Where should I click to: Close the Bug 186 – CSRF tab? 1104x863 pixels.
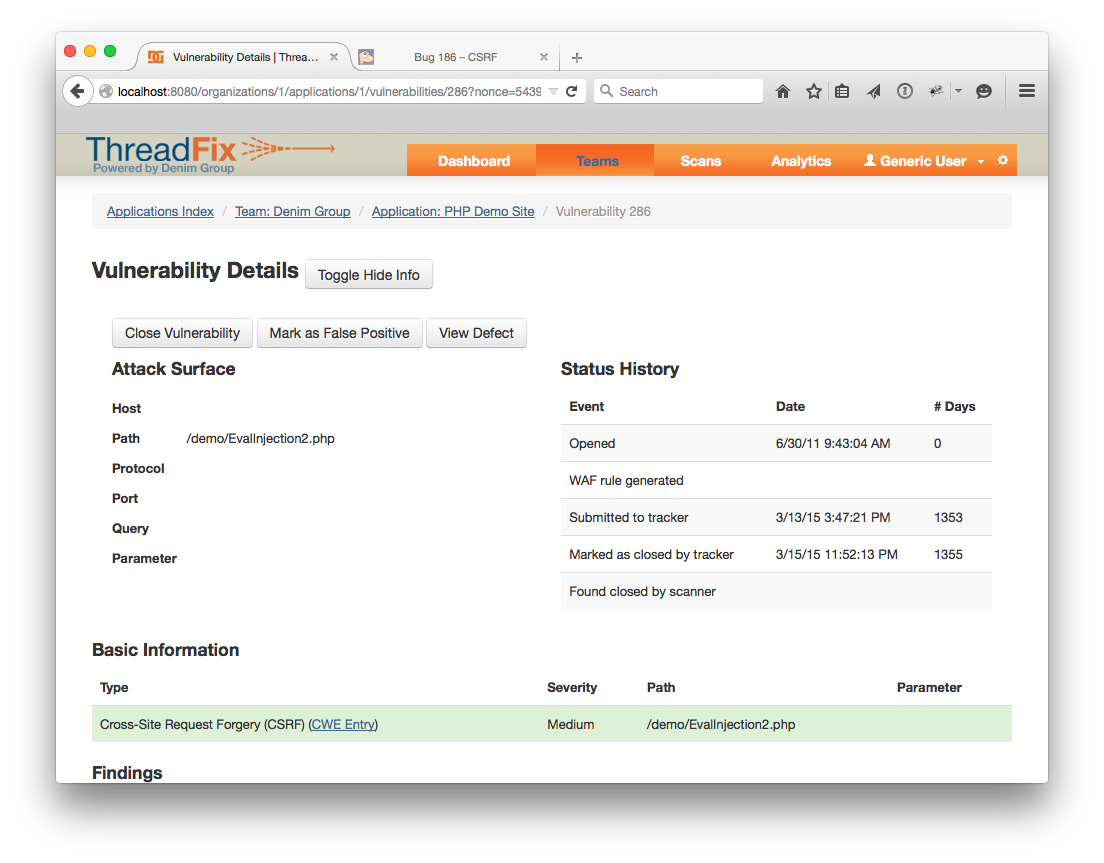tap(544, 57)
